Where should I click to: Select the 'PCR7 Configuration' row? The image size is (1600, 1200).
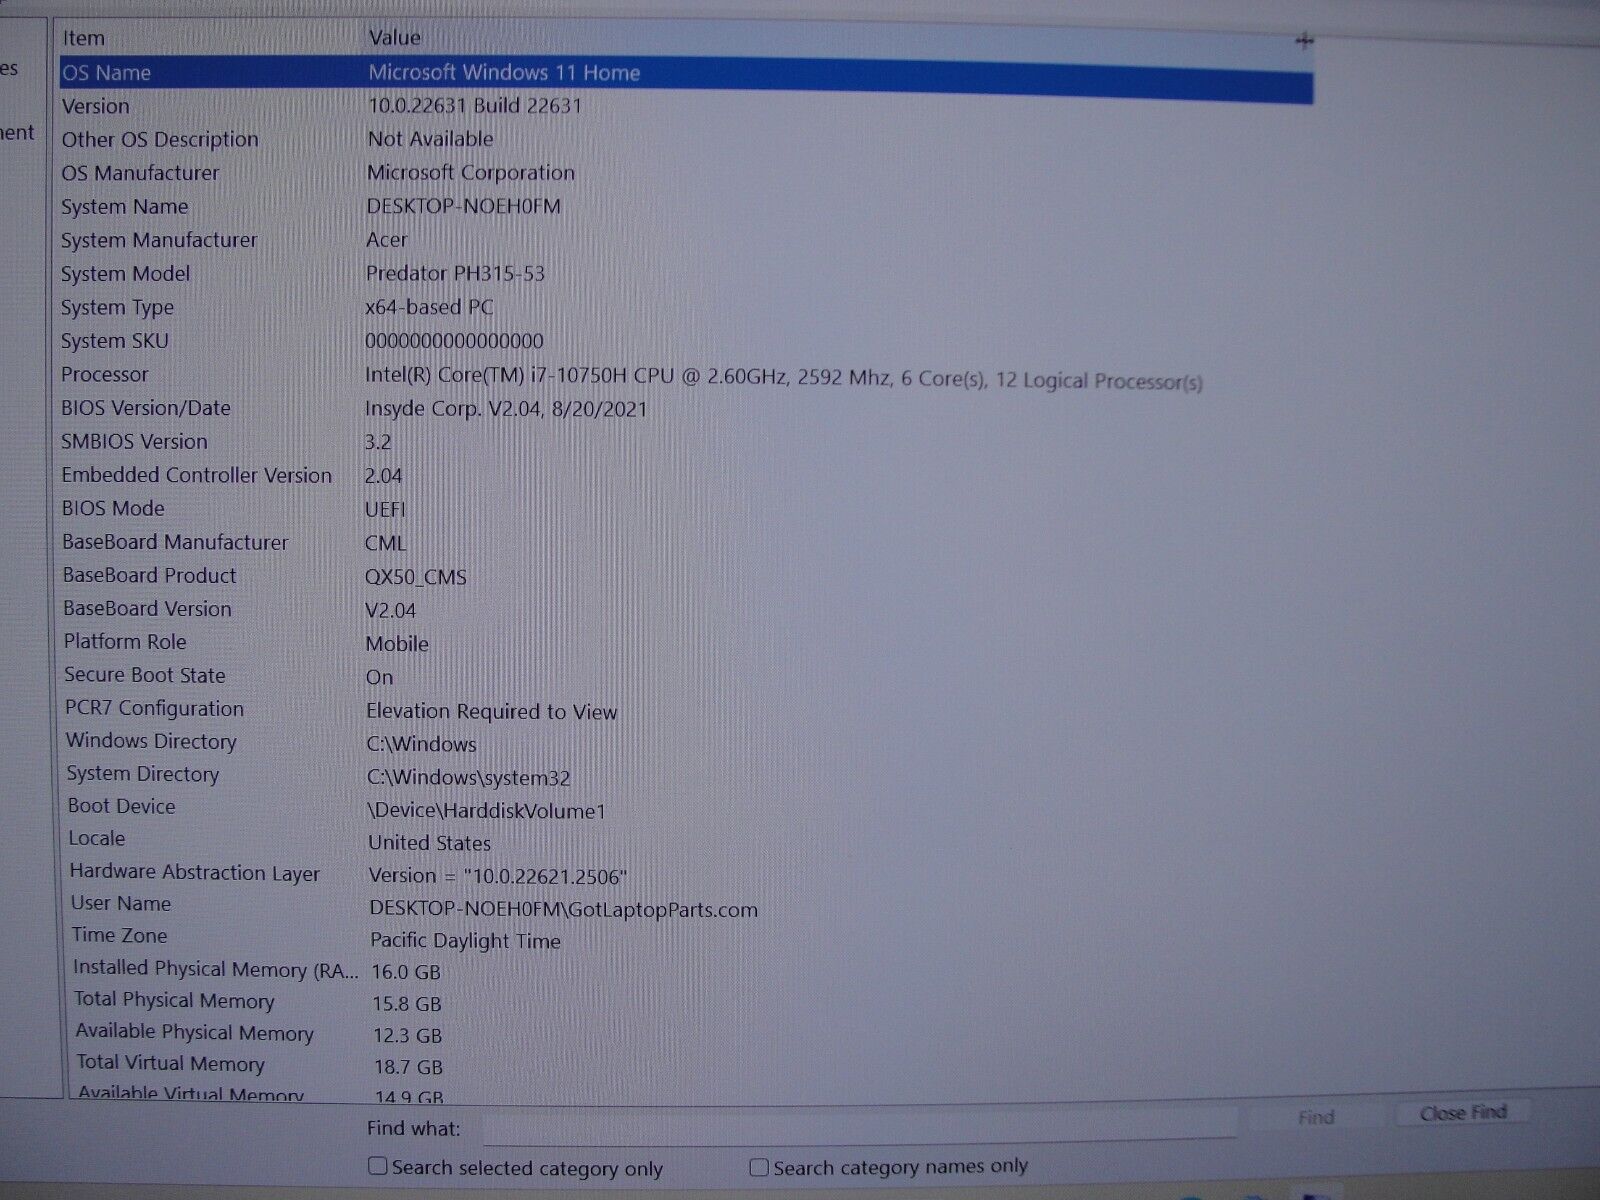(686, 709)
